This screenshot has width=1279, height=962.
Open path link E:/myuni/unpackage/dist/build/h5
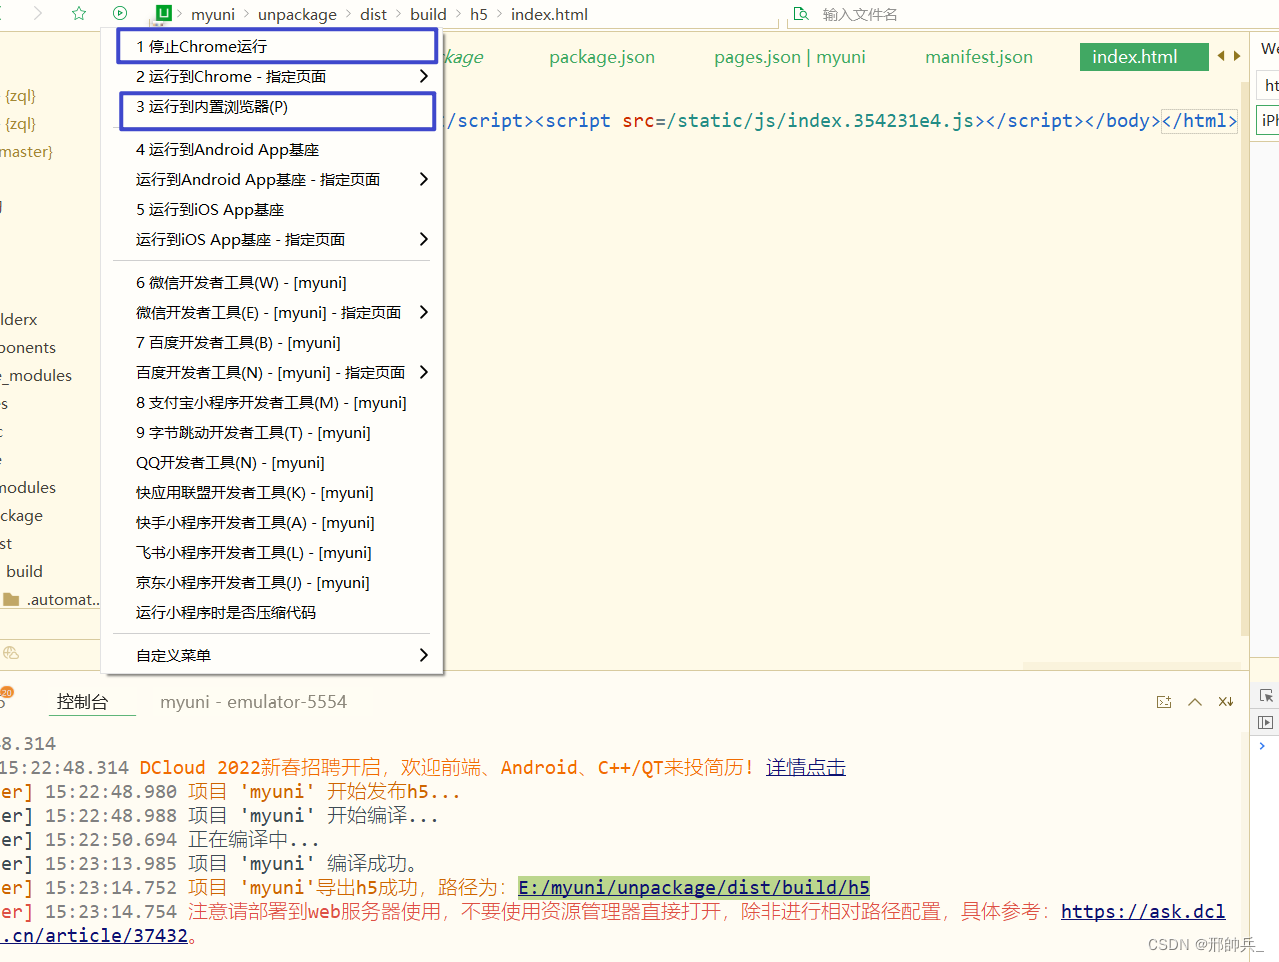694,887
